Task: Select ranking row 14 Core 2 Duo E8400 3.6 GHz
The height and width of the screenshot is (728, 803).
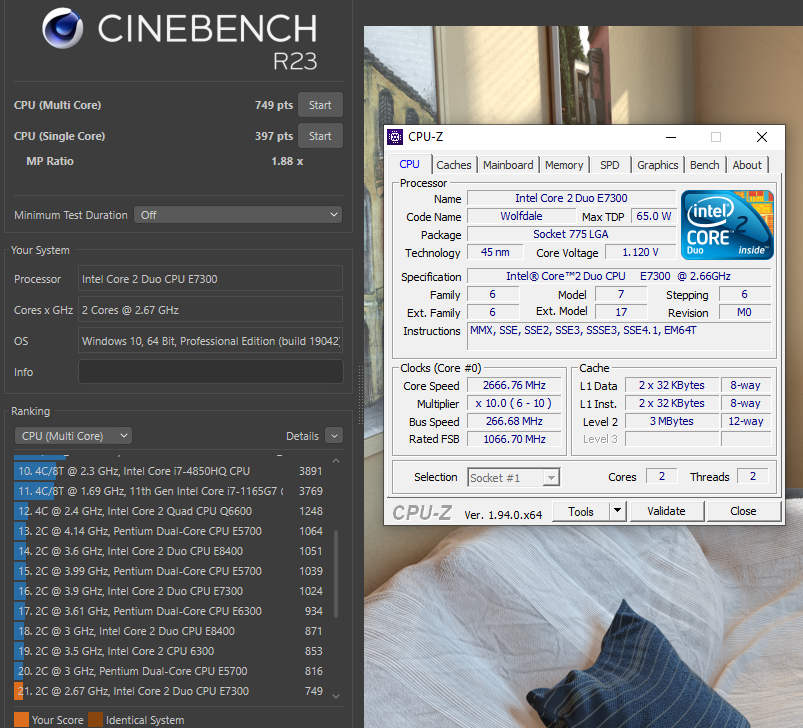Action: tap(171, 551)
